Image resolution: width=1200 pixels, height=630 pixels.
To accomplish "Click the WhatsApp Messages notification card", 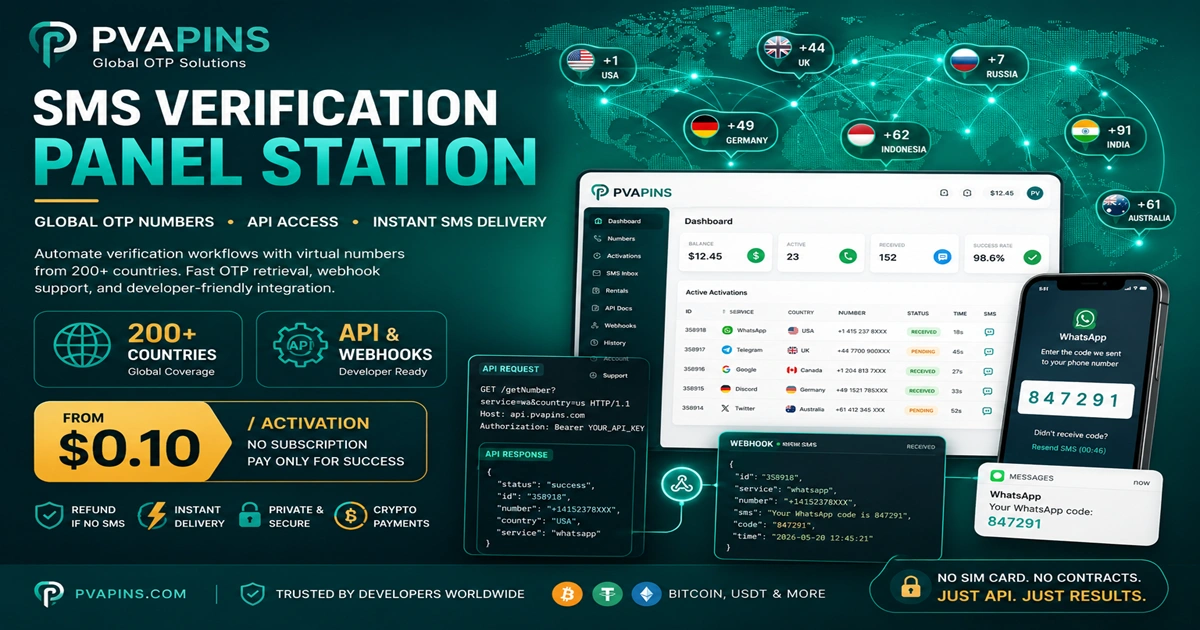I will [x=1068, y=503].
